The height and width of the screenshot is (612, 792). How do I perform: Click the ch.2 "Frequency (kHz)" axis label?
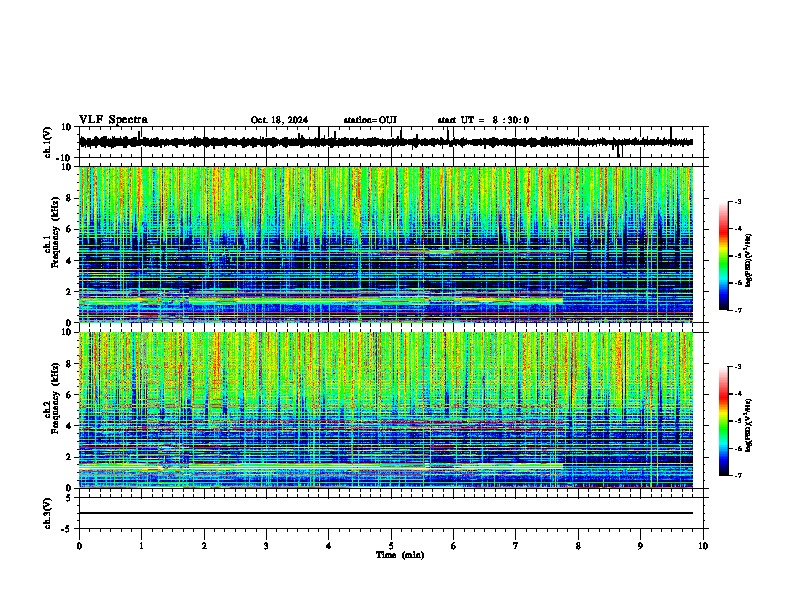tap(56, 398)
